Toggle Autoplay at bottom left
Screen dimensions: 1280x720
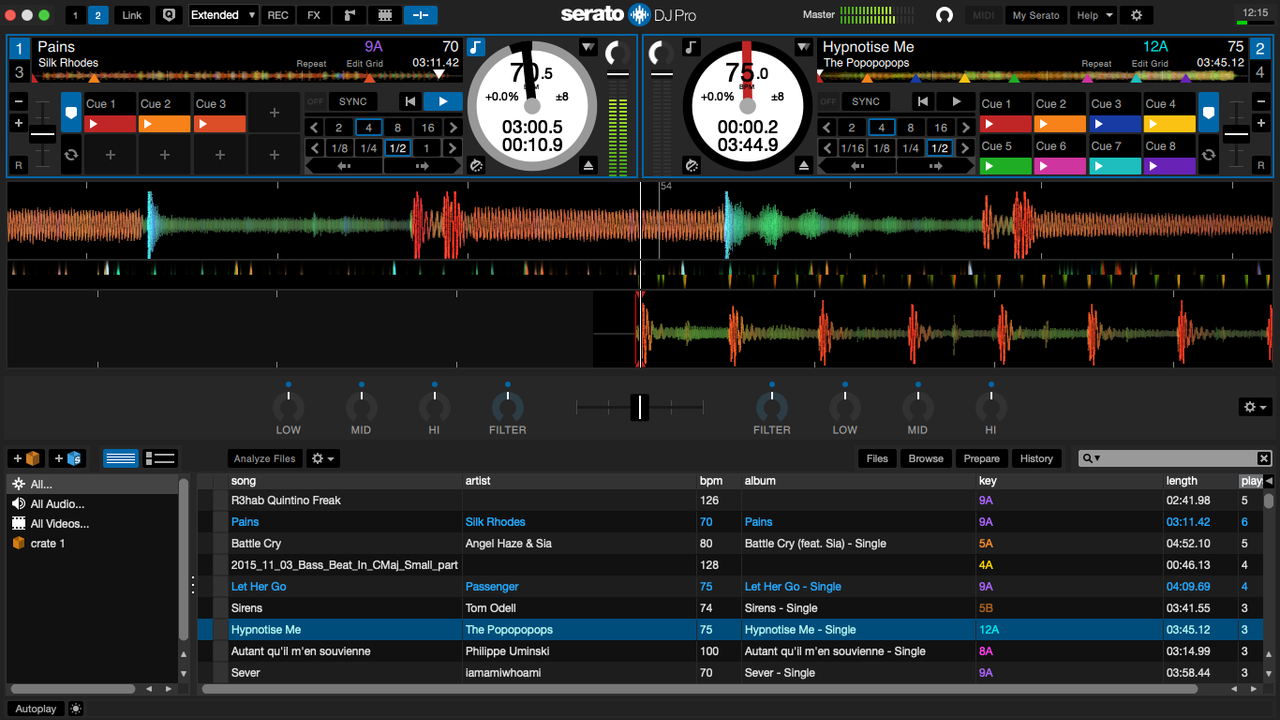tap(36, 709)
